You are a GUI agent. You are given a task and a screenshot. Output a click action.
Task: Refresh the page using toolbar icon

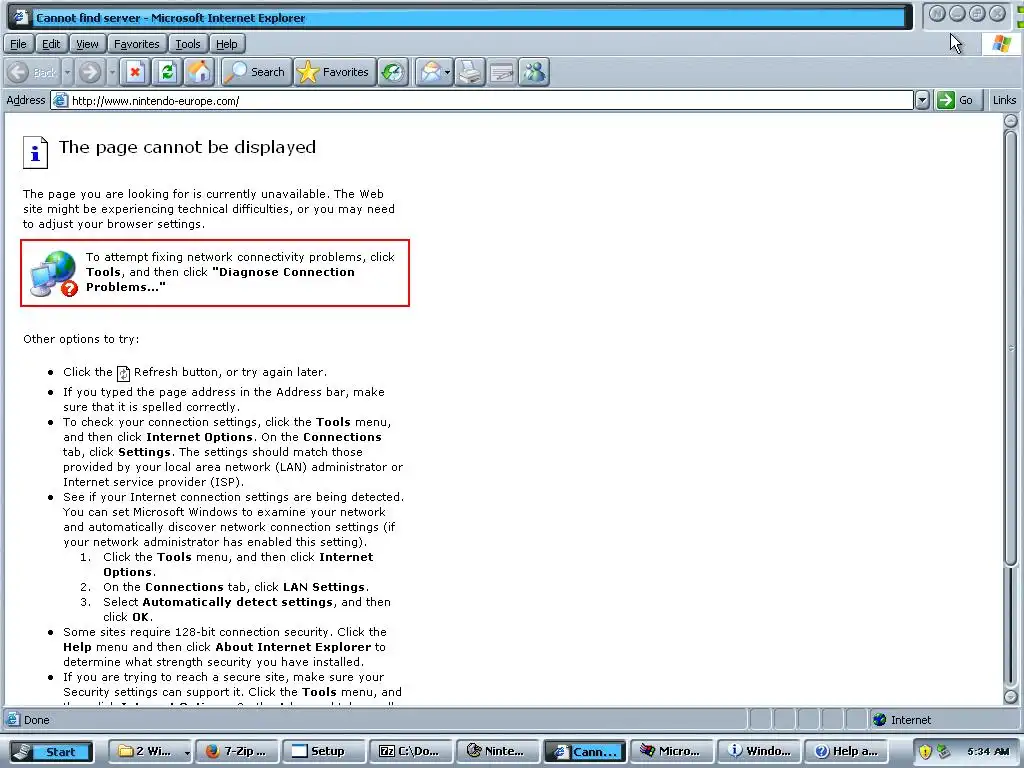coord(167,72)
